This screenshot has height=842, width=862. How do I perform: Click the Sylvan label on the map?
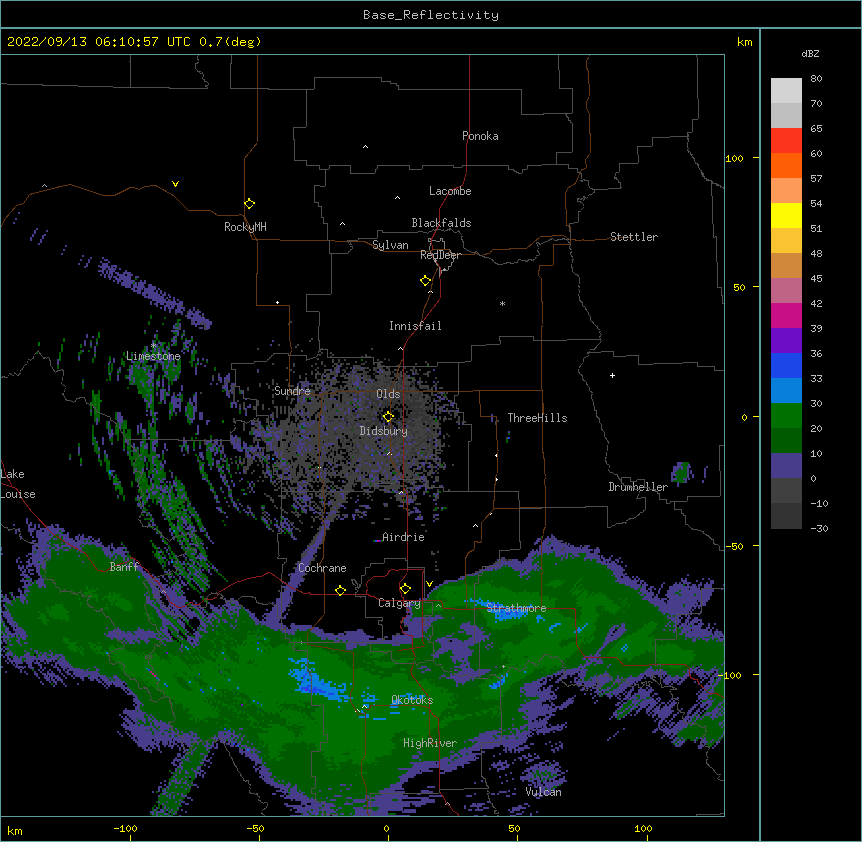pos(390,245)
